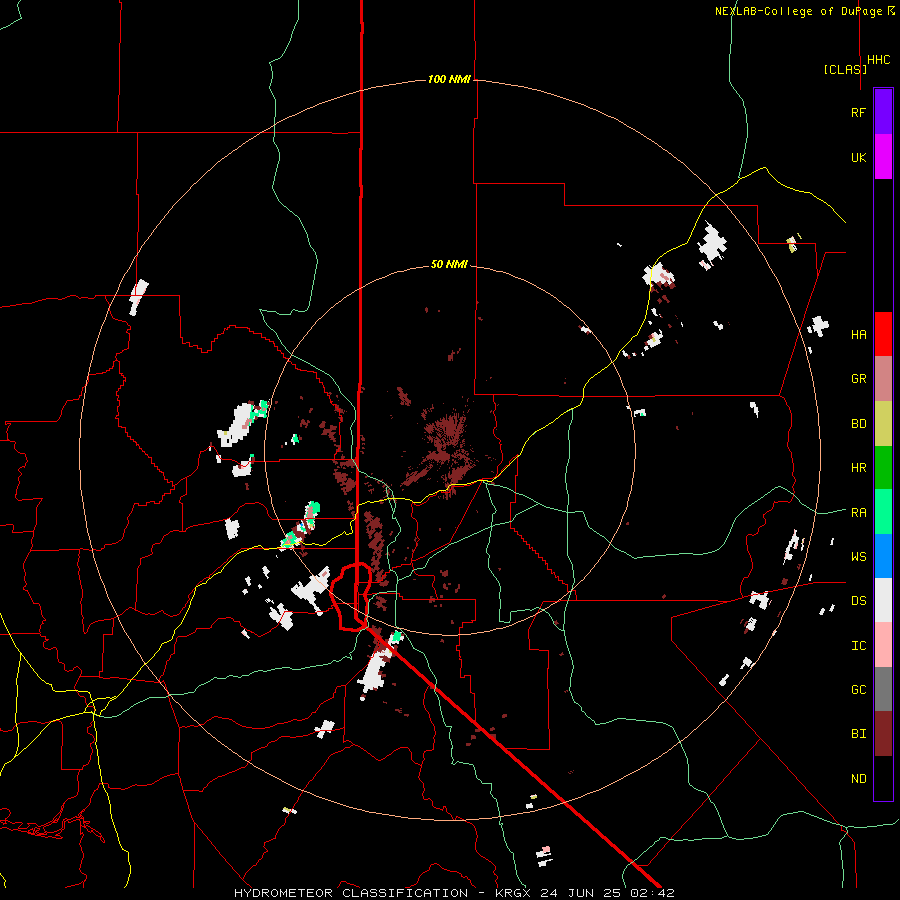The width and height of the screenshot is (900, 900).
Task: Click the 'GC' legend label
Action: pyautogui.click(x=858, y=690)
